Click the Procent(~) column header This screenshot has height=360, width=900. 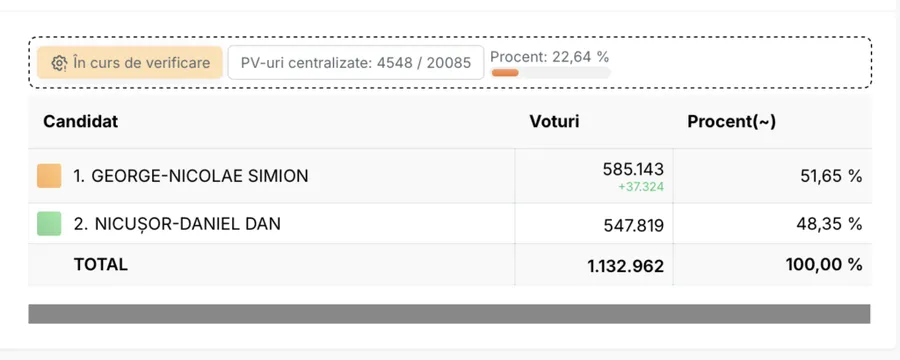(732, 122)
